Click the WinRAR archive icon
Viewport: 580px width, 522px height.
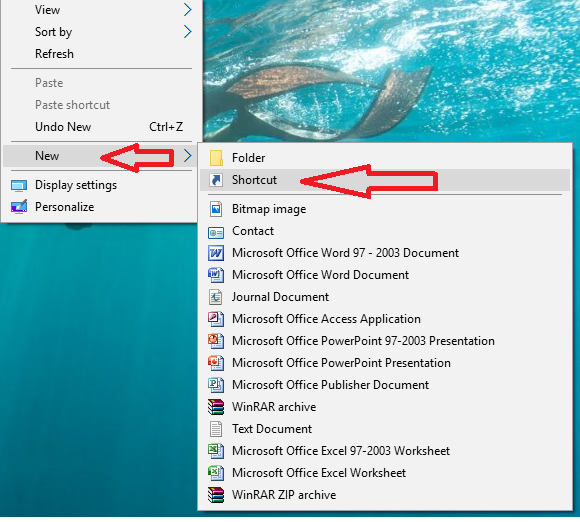tap(216, 407)
